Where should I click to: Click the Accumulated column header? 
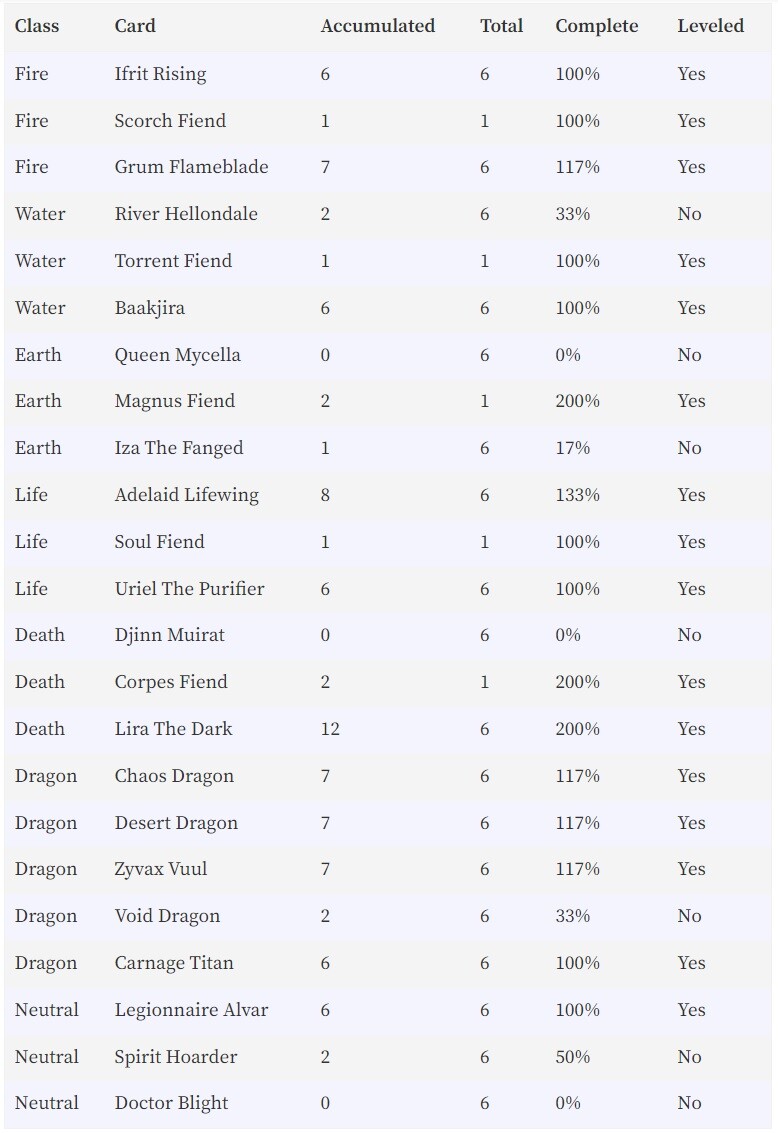click(378, 26)
